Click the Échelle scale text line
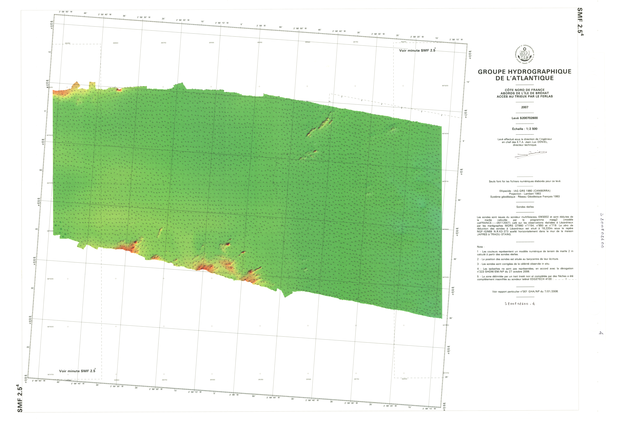Image resolution: width=622 pixels, height=421 pixels. 524,128
